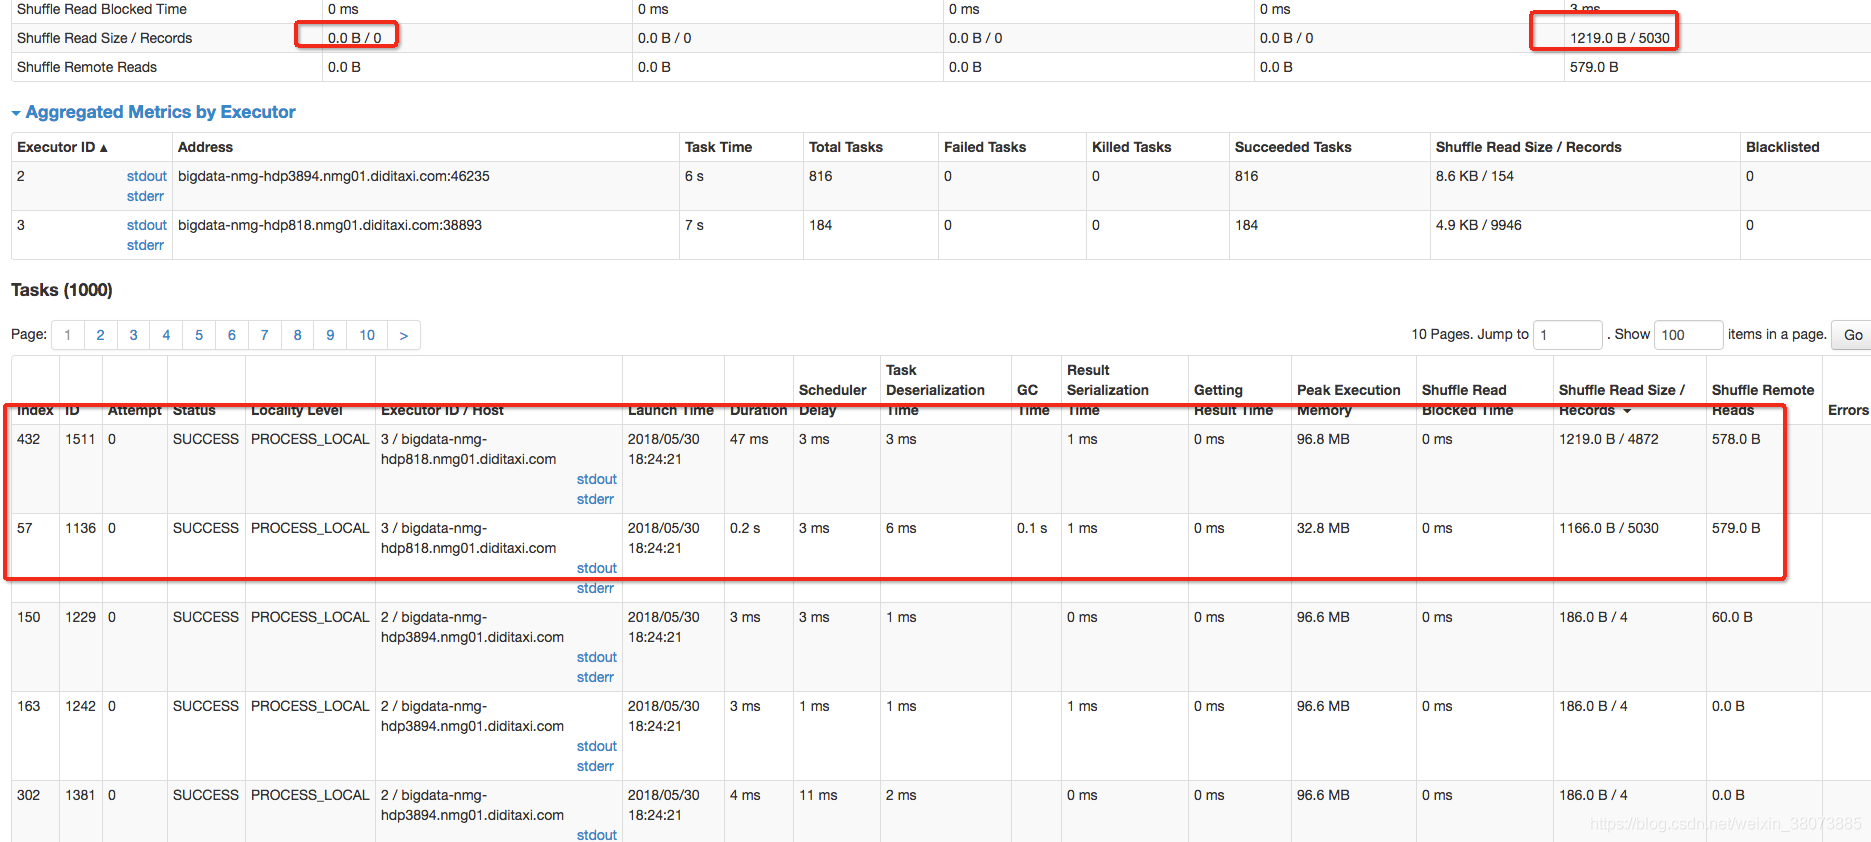Sort executors by Succeeded Tasks column
The width and height of the screenshot is (1871, 842).
[x=1293, y=147]
